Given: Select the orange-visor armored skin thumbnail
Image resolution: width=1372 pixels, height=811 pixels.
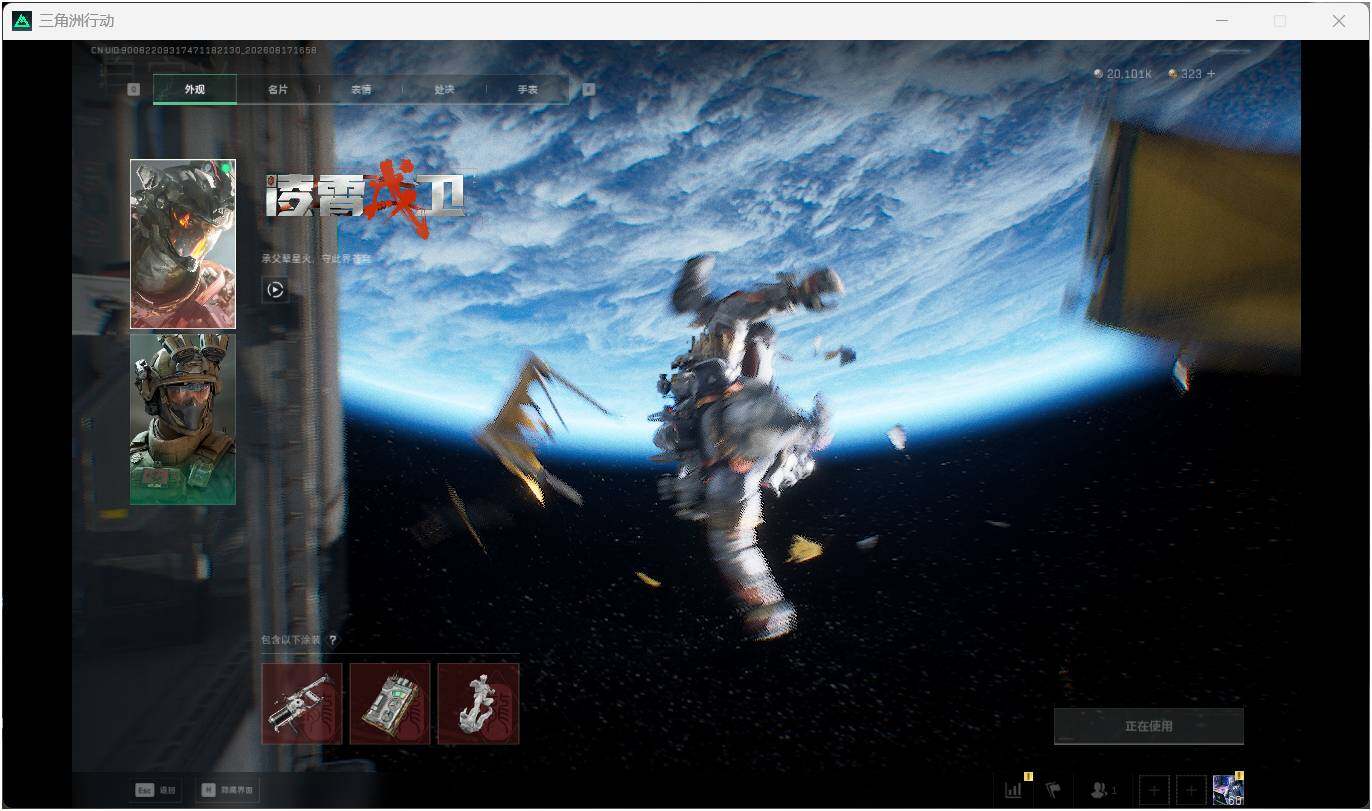Looking at the screenshot, I should pos(183,244).
